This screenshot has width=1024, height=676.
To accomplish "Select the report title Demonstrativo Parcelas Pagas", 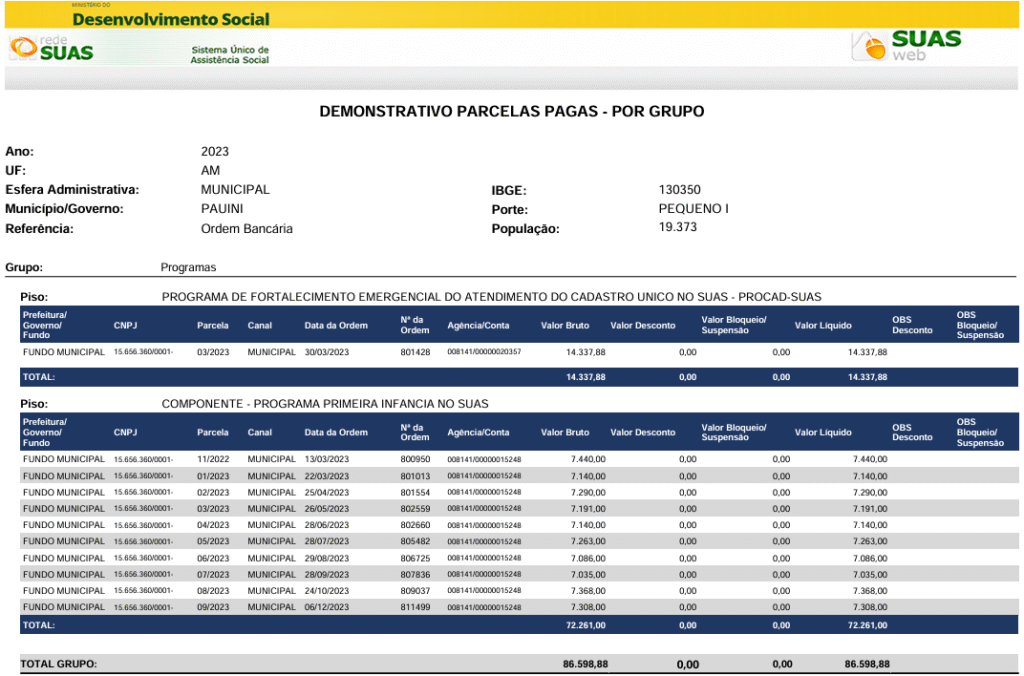I will 511,111.
